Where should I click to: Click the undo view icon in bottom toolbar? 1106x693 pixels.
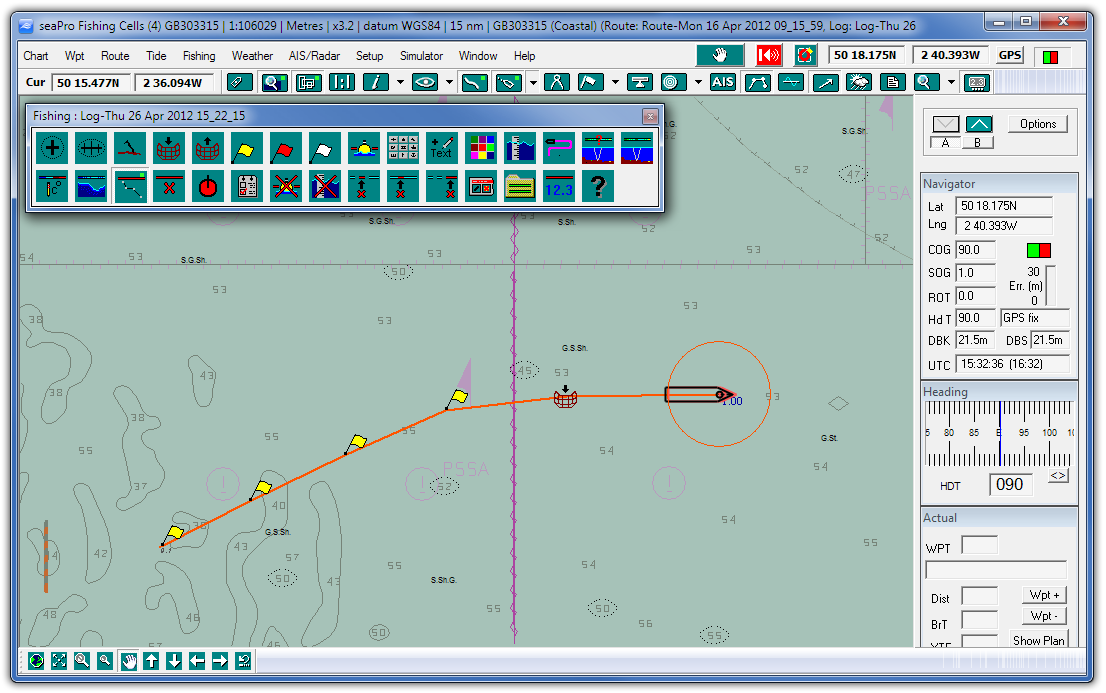(243, 661)
